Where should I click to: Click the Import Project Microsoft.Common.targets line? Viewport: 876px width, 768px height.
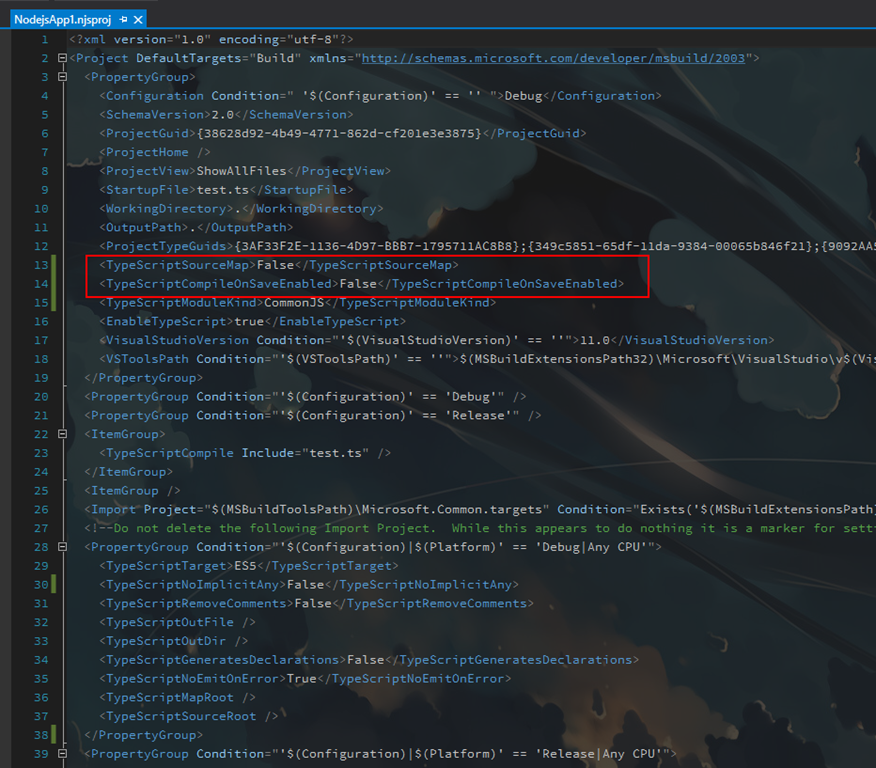tap(480, 509)
